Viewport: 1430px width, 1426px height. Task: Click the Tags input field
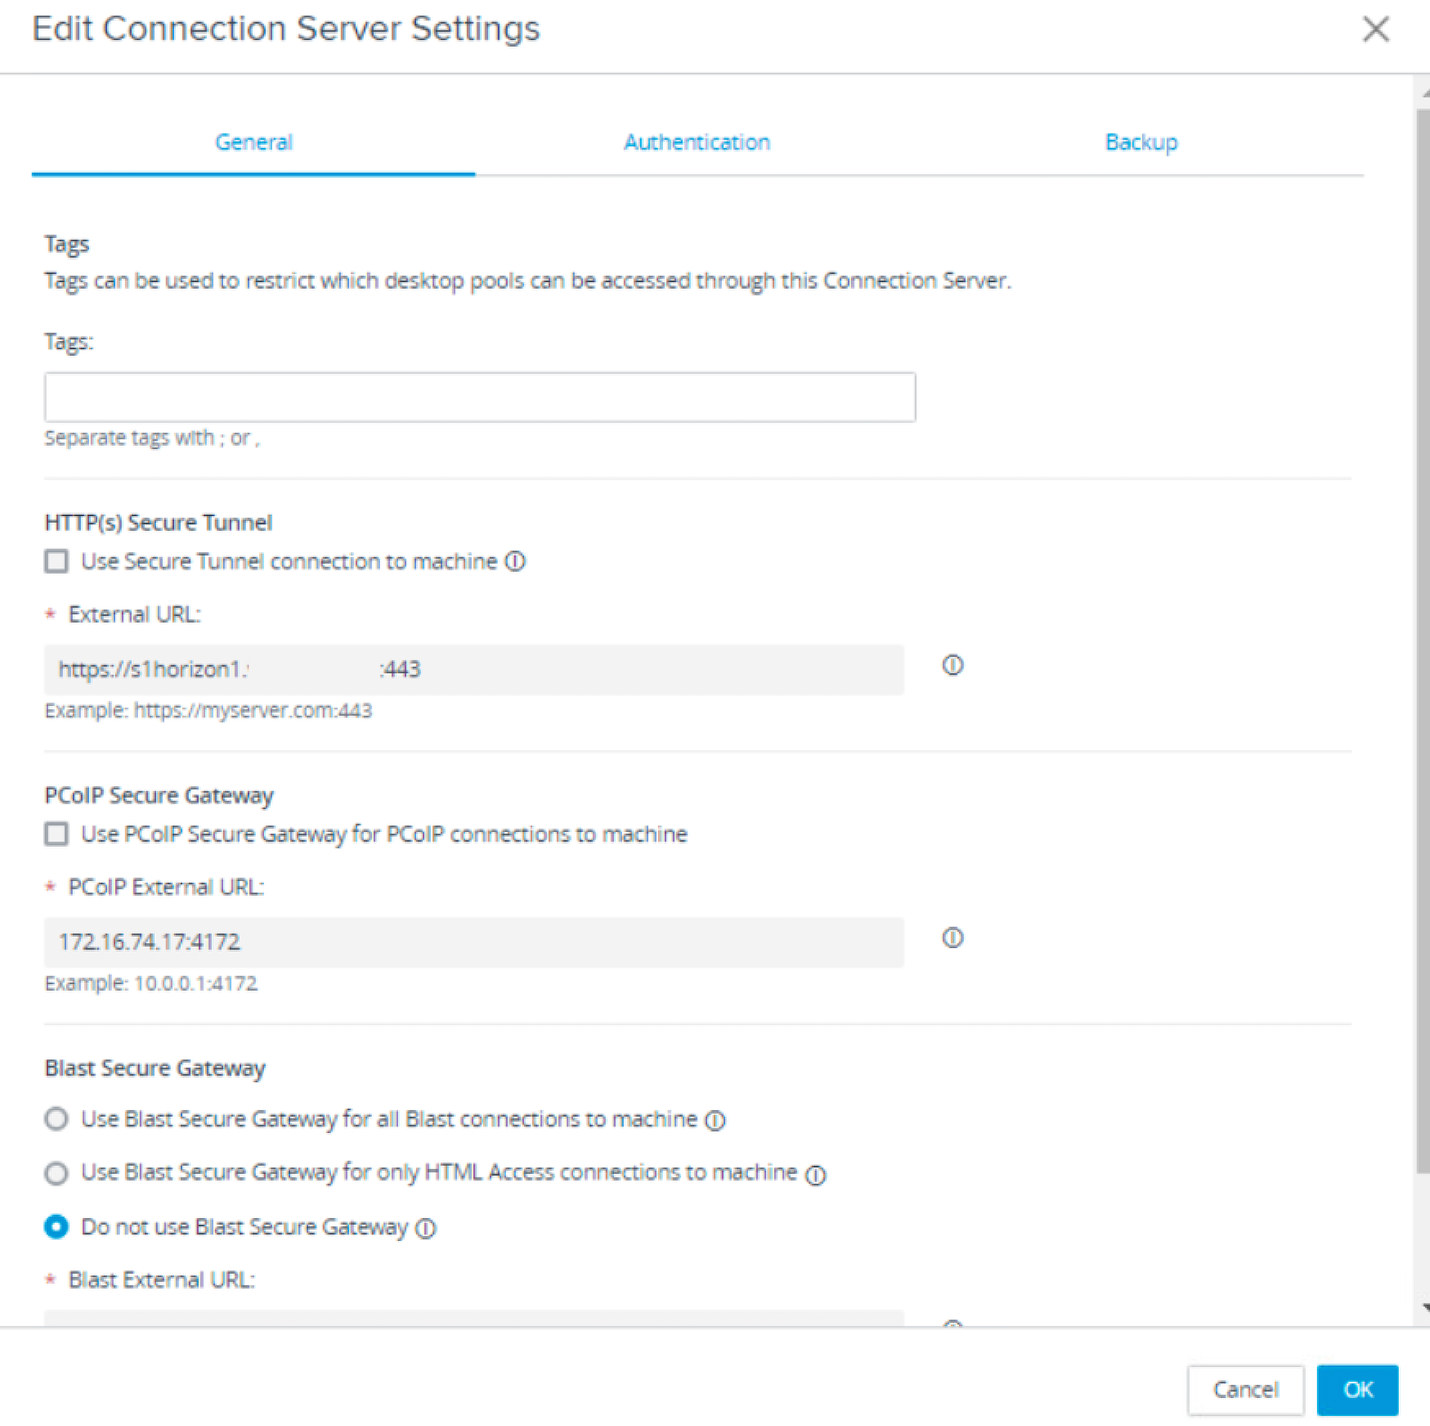coord(479,396)
